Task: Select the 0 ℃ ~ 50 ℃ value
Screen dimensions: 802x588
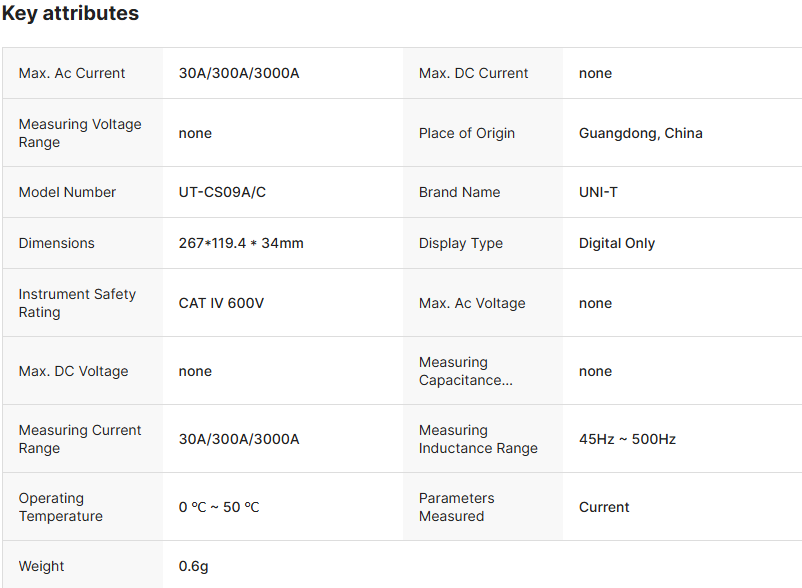Action: [219, 507]
